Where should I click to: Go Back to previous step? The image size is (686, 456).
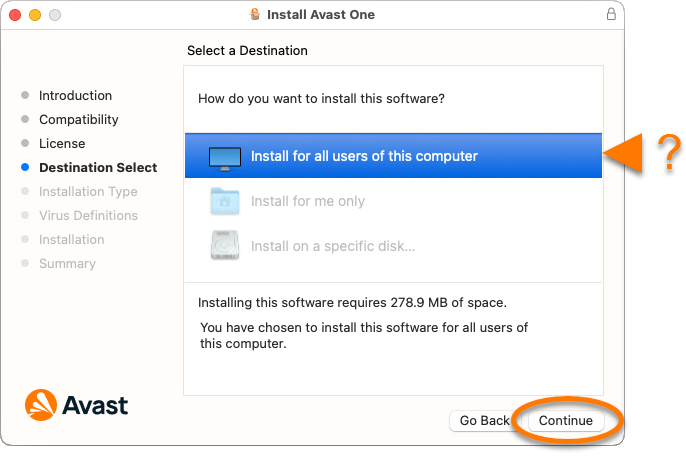tap(484, 421)
